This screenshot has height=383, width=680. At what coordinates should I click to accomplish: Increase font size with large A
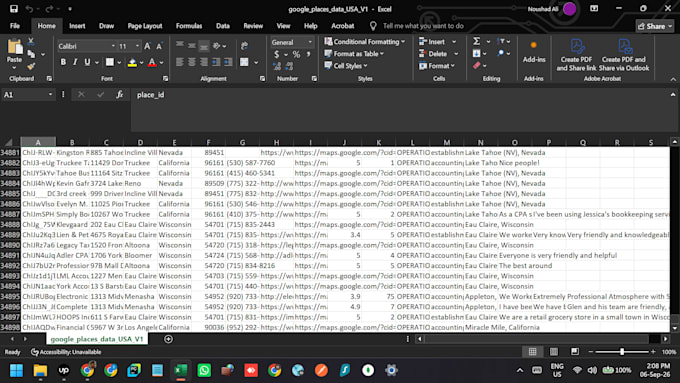[147, 46]
